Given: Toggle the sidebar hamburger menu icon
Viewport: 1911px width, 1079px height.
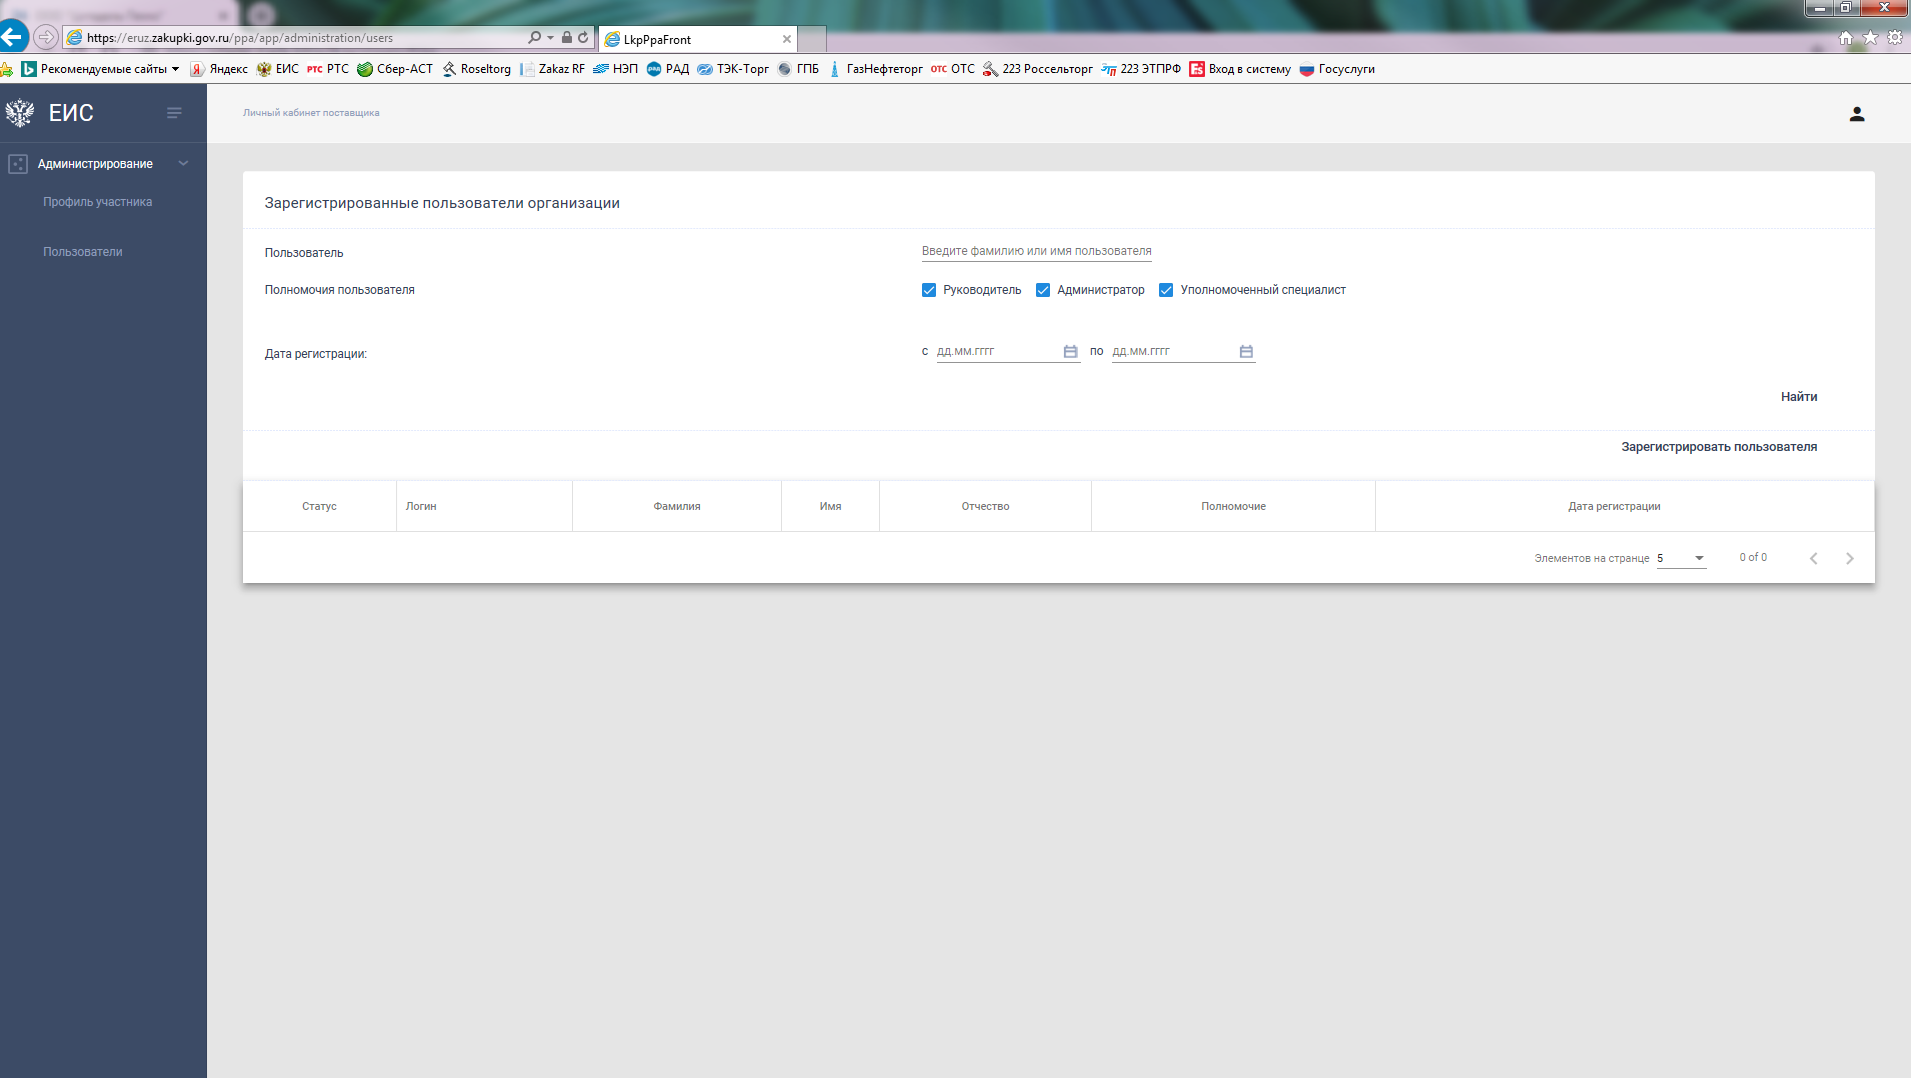Looking at the screenshot, I should (174, 113).
